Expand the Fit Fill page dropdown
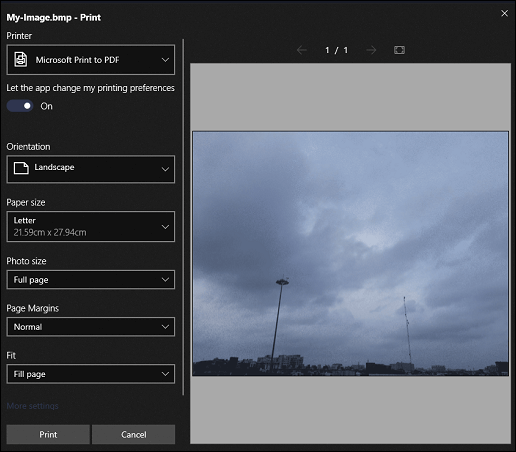Viewport: 516px width, 452px height. click(91, 374)
